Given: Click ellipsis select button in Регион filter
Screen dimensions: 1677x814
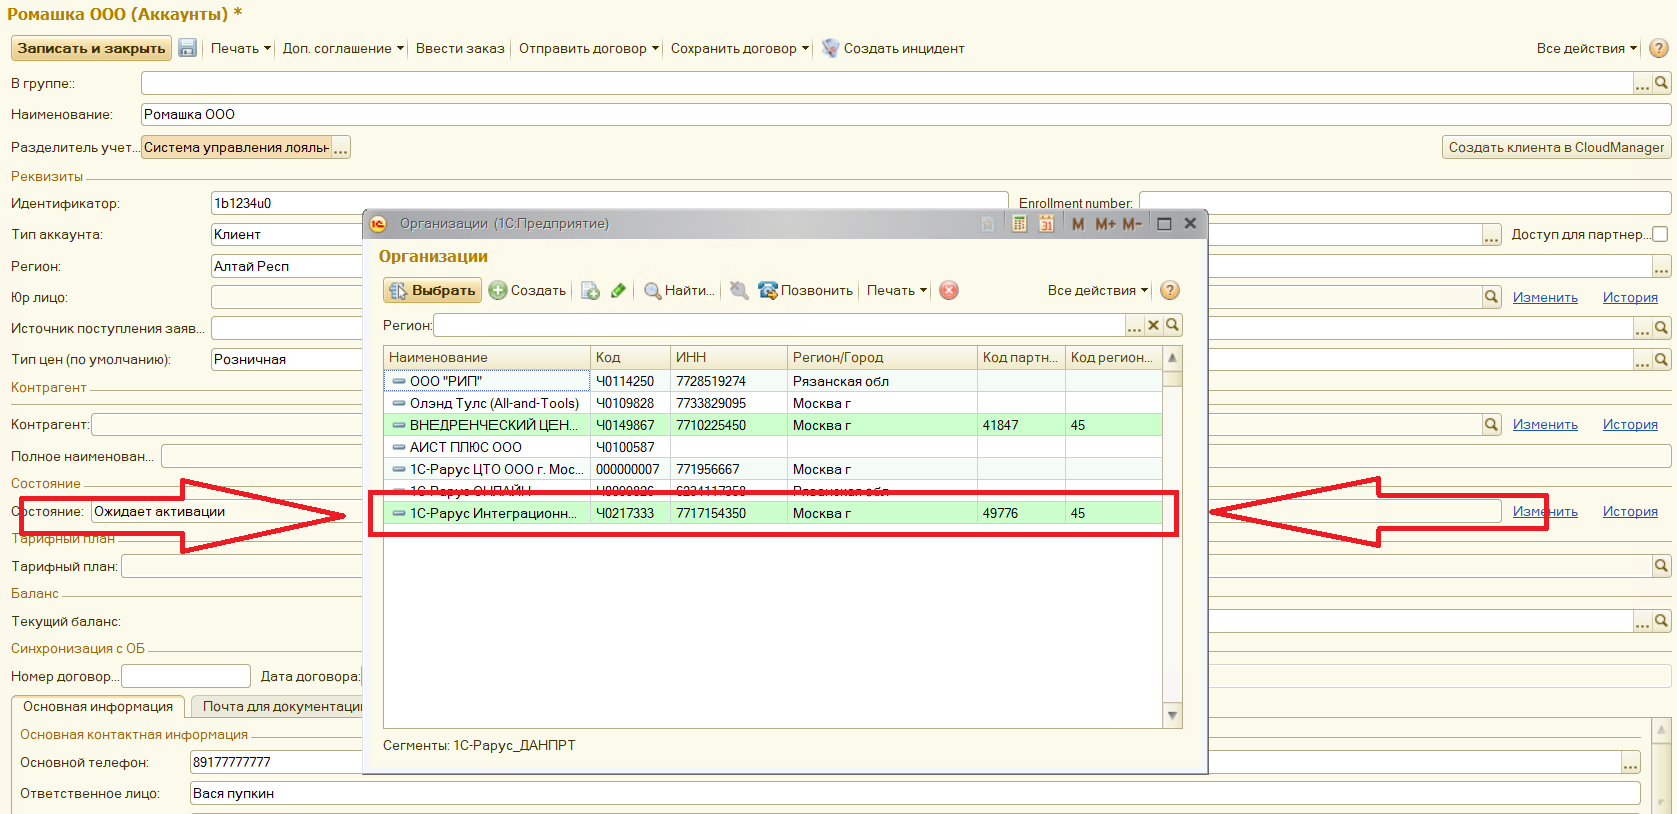Looking at the screenshot, I should click(1134, 325).
